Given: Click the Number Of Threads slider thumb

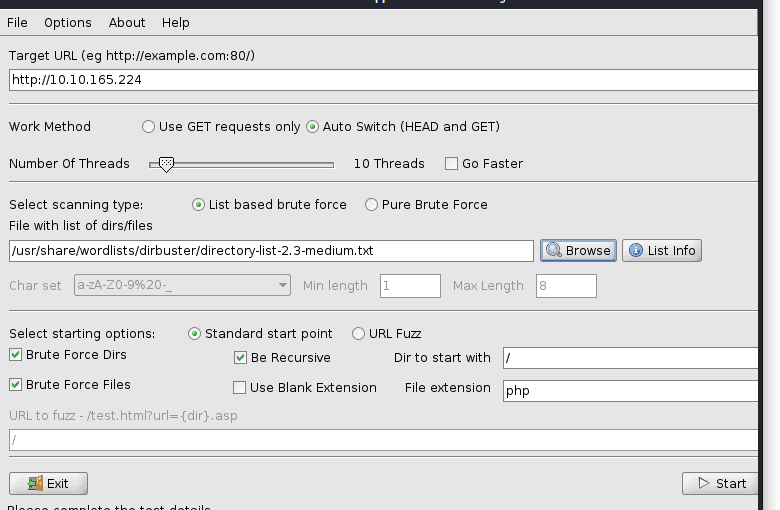Looking at the screenshot, I should tap(166, 165).
